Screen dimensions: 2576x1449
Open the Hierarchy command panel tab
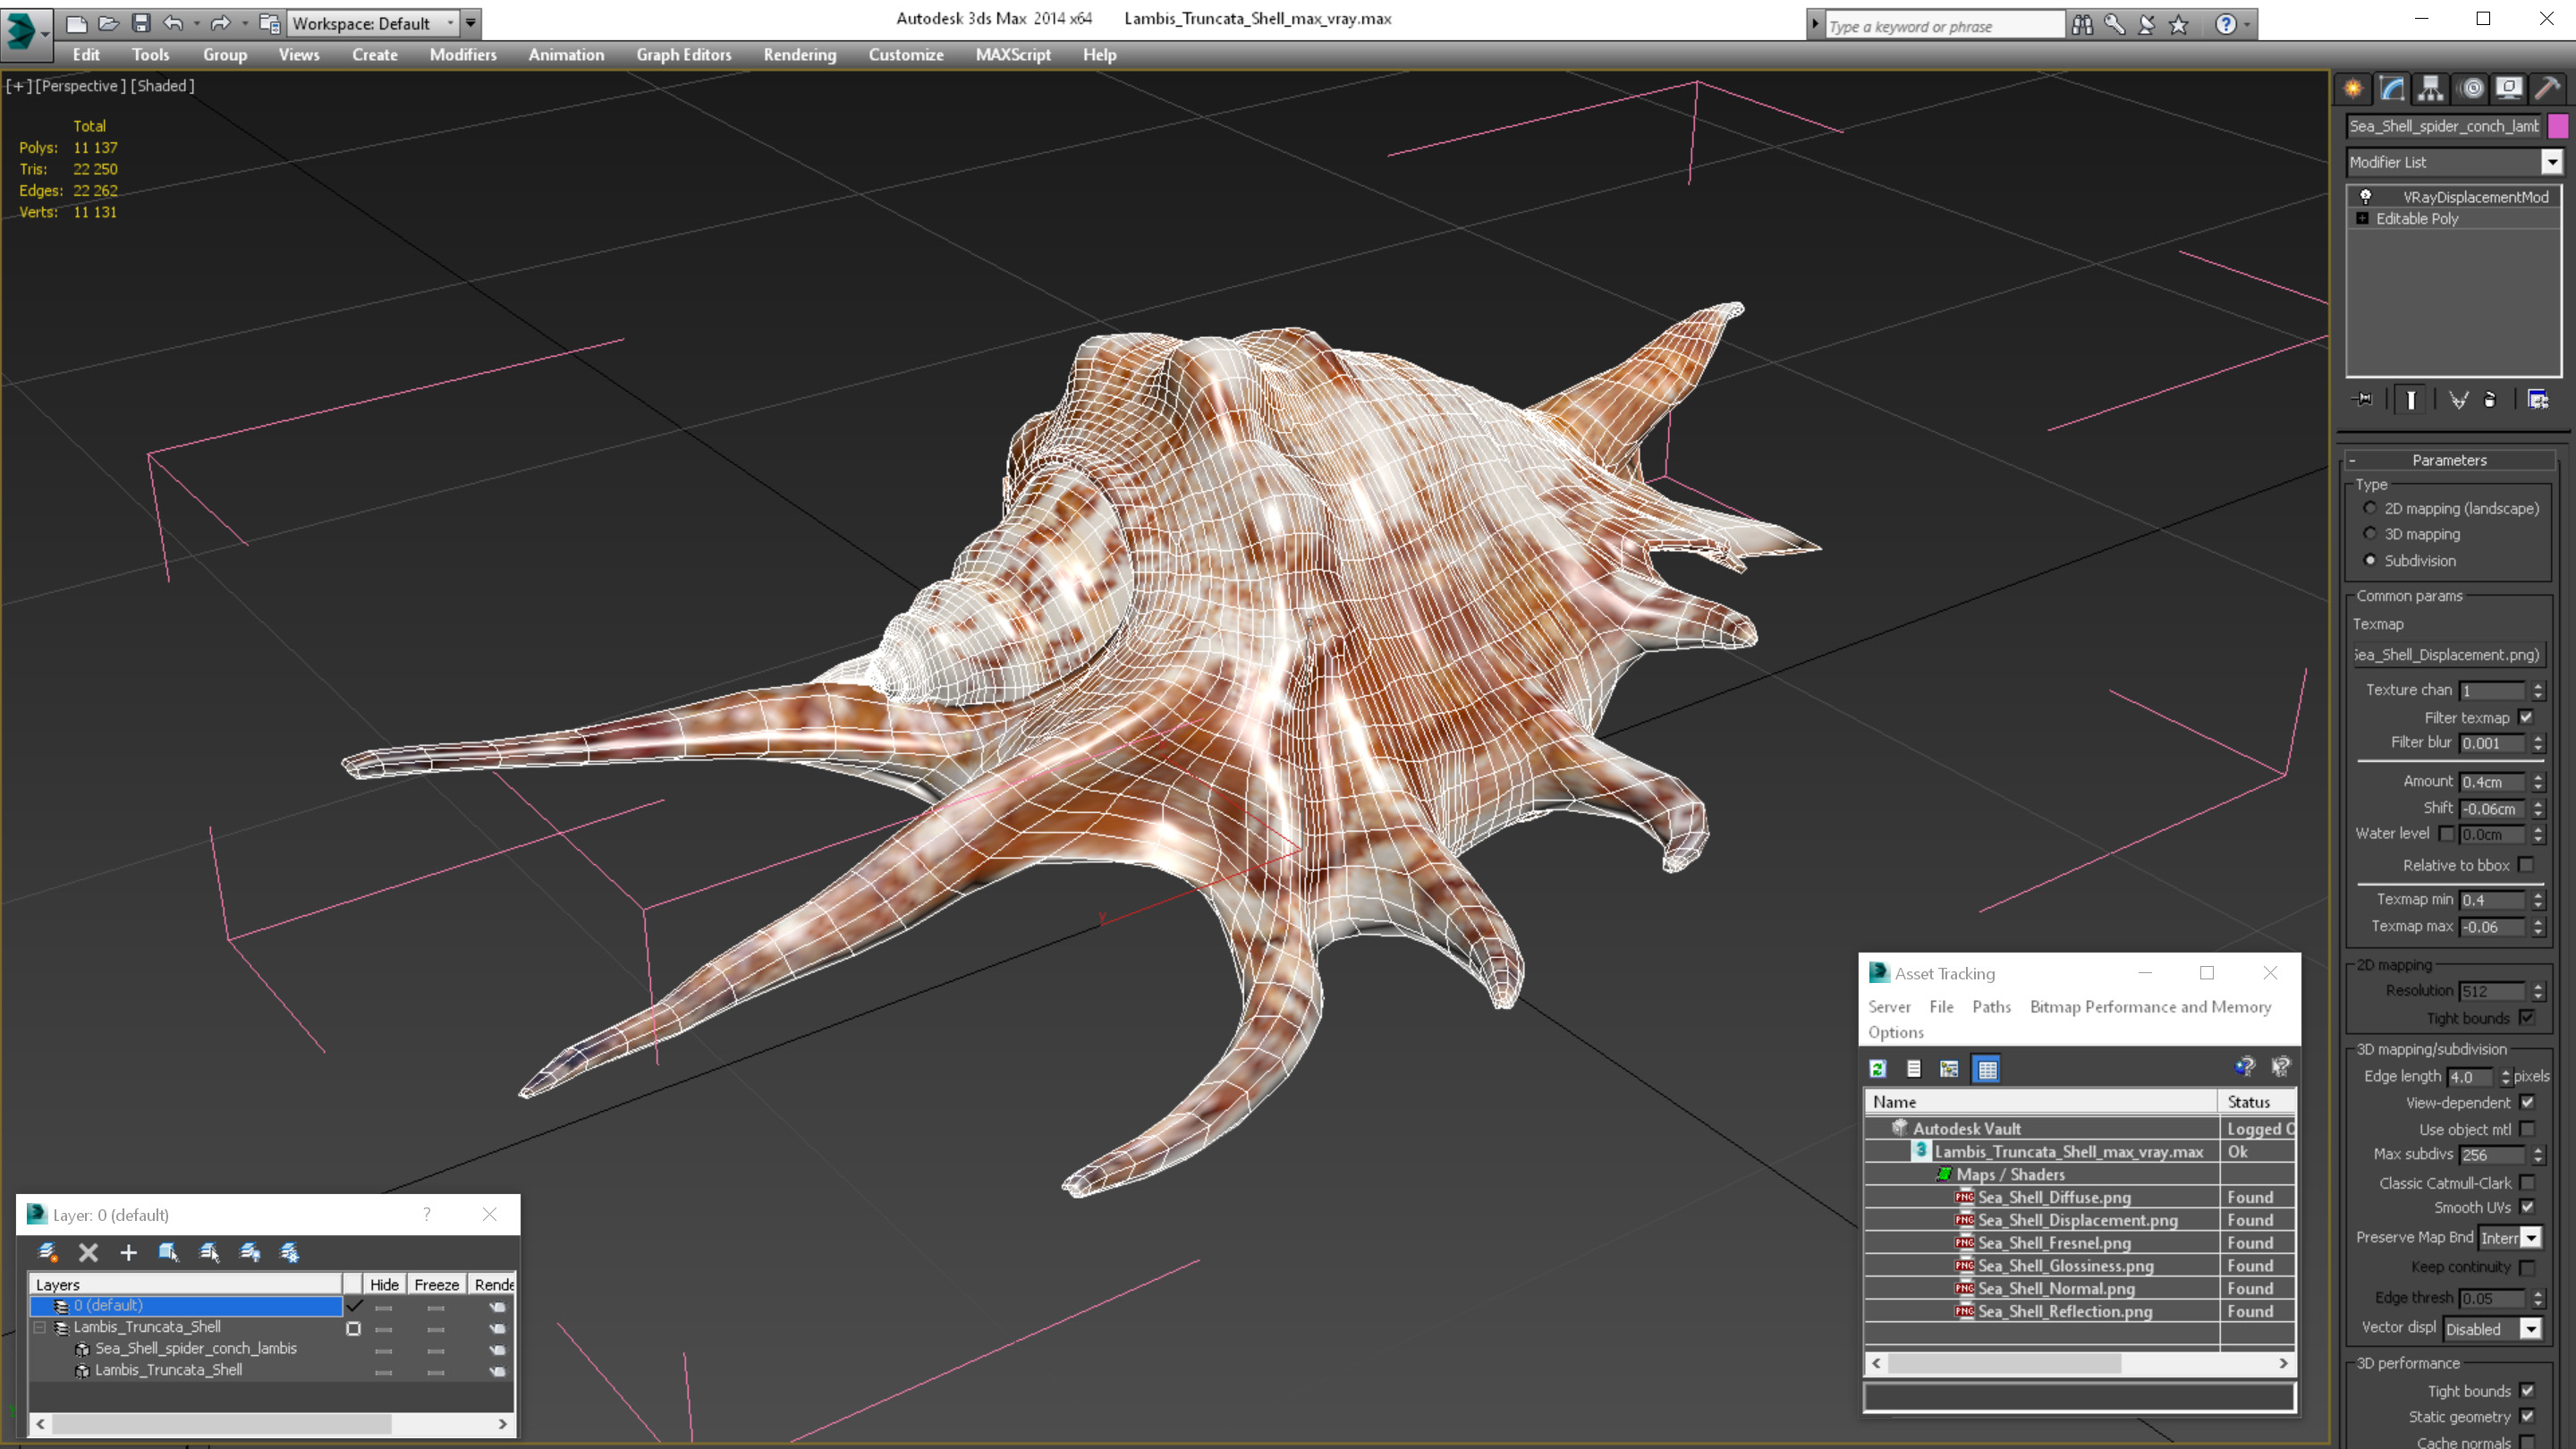tap(2430, 89)
